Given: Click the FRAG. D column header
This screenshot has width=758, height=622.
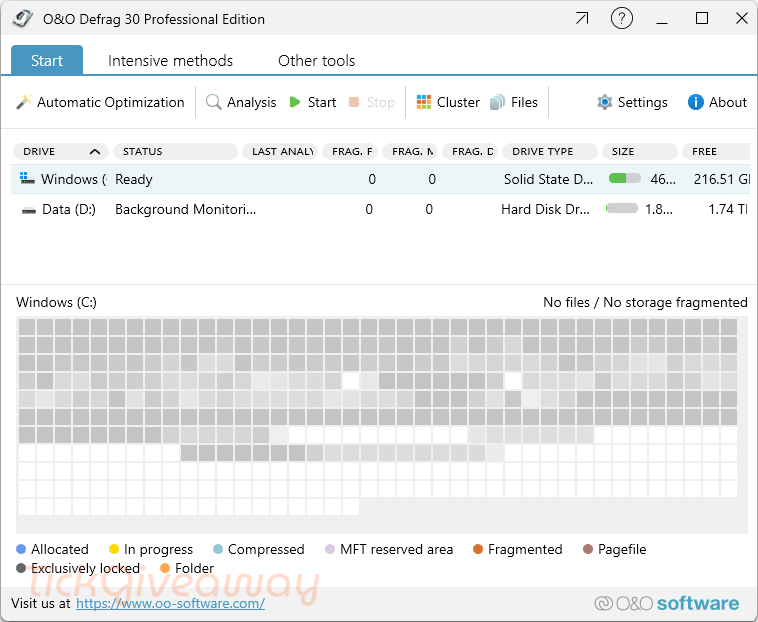Looking at the screenshot, I should point(472,151).
